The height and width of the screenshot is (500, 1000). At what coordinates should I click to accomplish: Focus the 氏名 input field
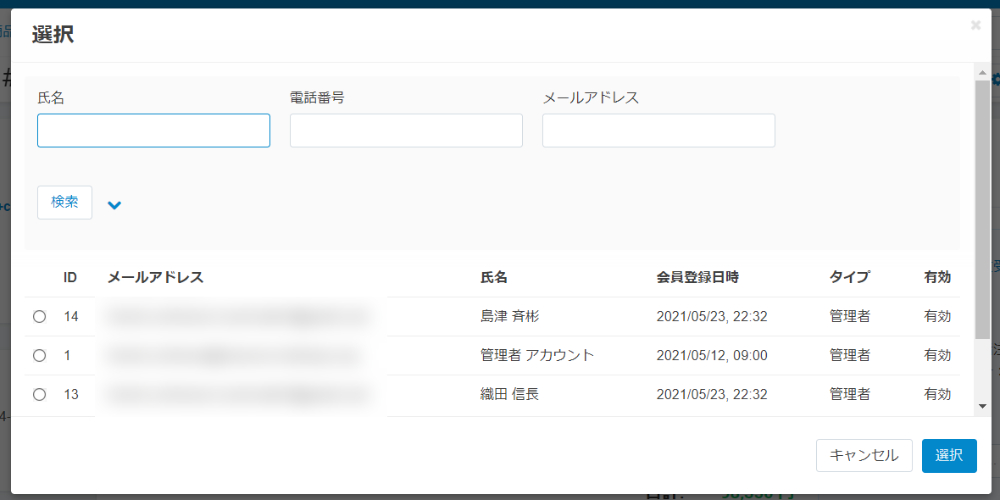tap(154, 131)
